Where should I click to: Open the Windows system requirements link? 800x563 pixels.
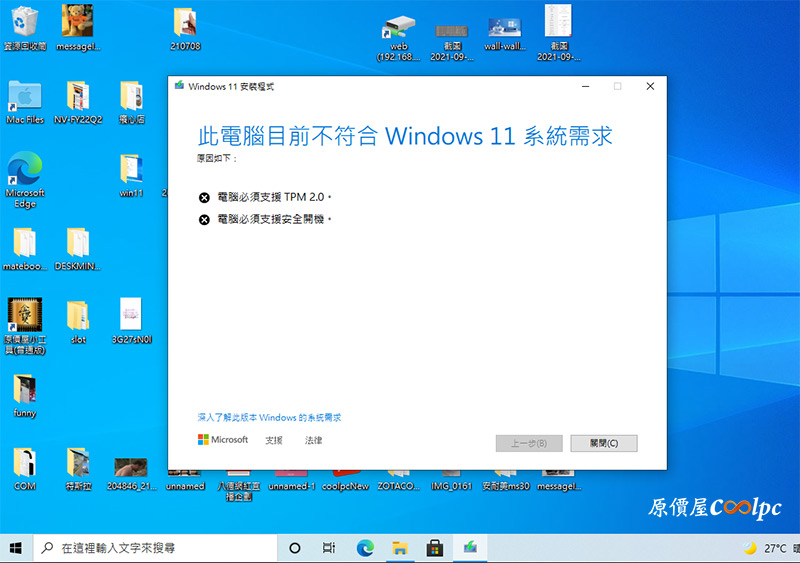coord(269,418)
